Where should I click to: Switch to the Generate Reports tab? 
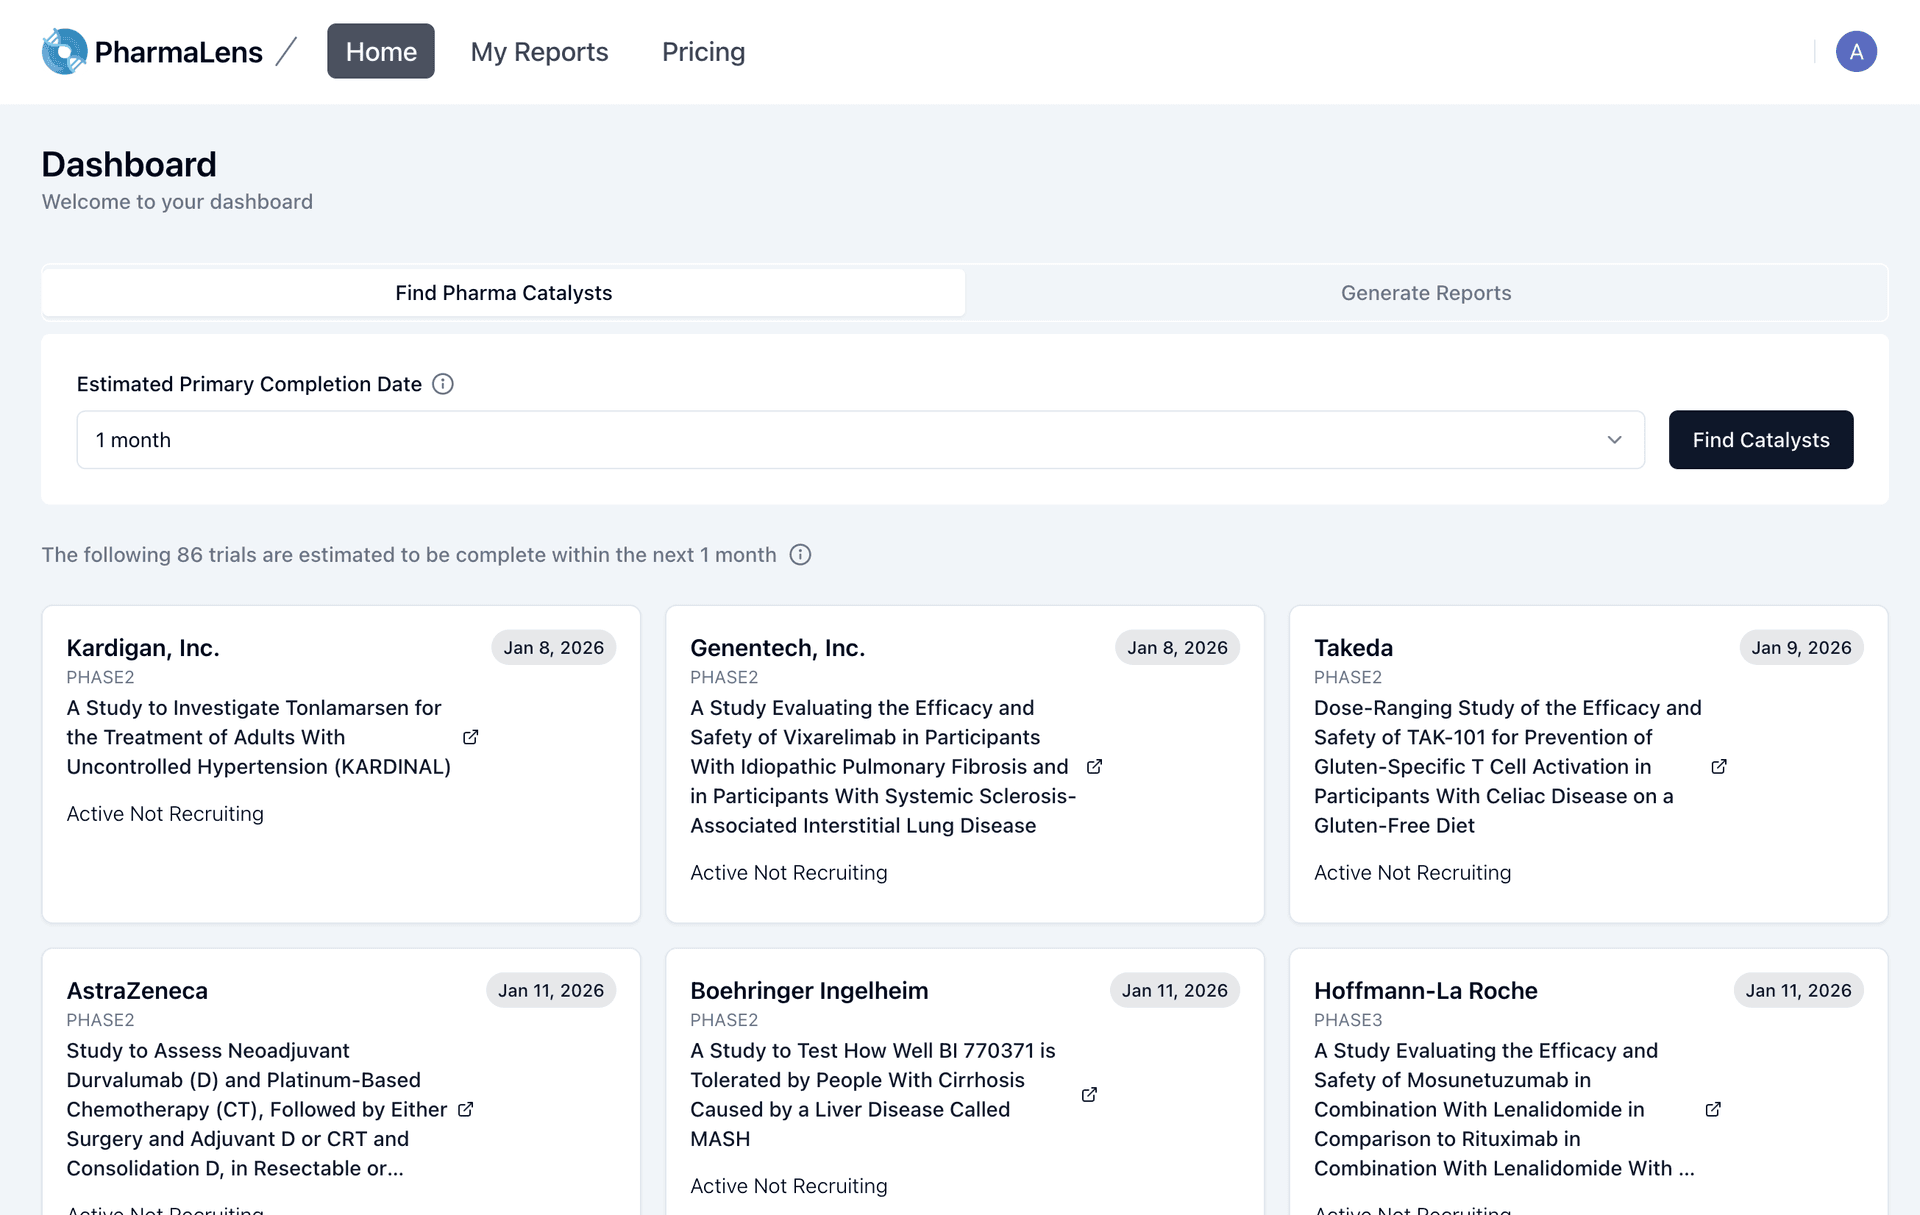(1426, 292)
